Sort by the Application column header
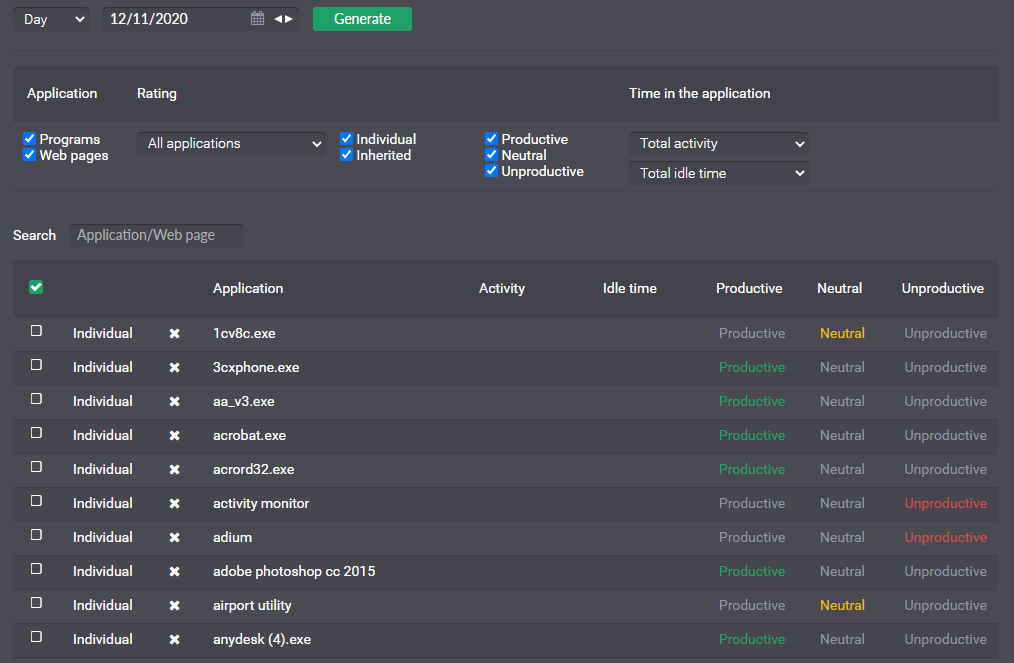This screenshot has height=663, width=1014. click(x=248, y=288)
